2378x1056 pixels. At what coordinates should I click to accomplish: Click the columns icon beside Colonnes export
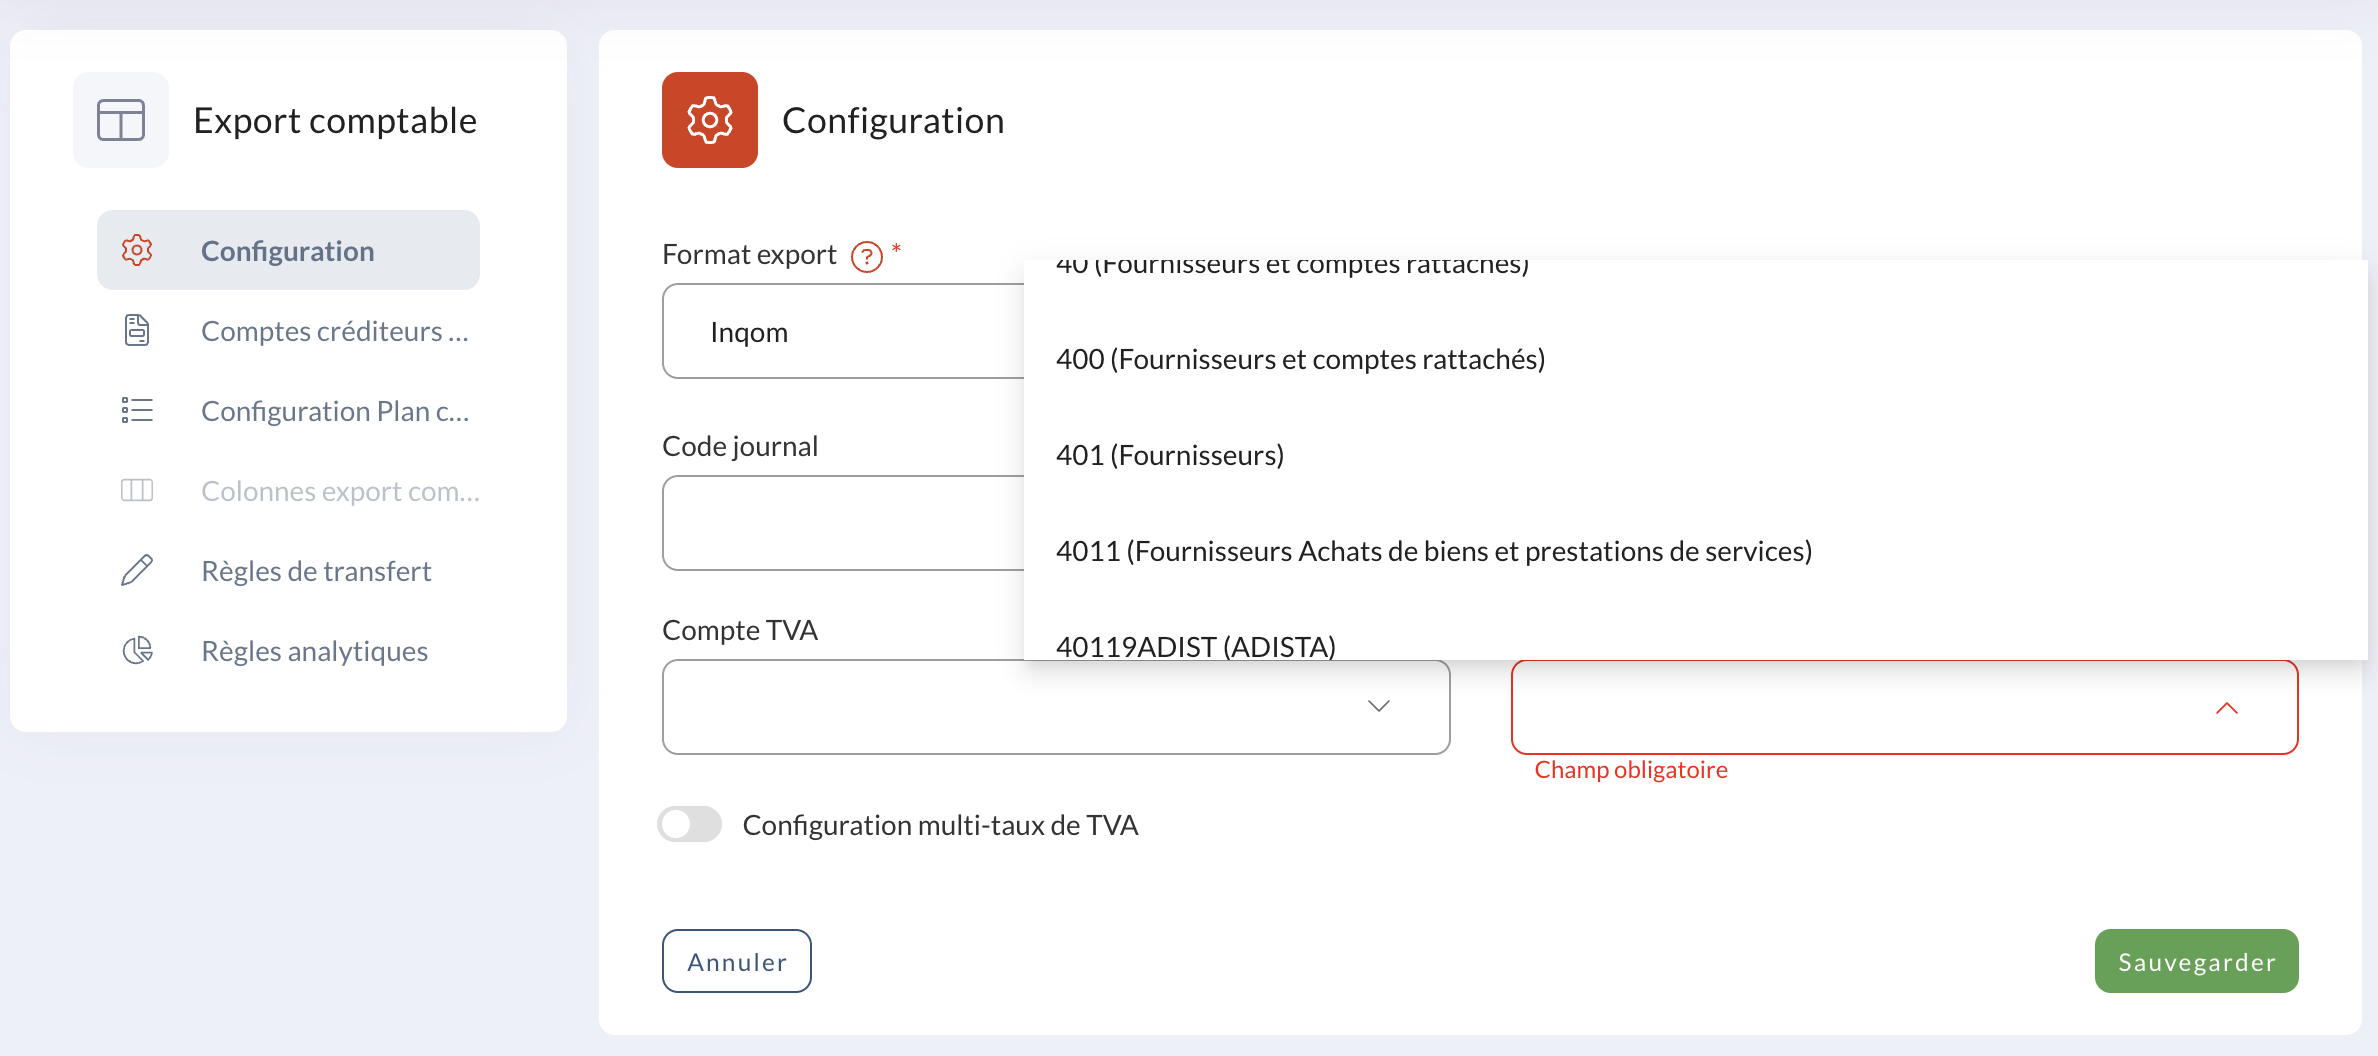[137, 490]
